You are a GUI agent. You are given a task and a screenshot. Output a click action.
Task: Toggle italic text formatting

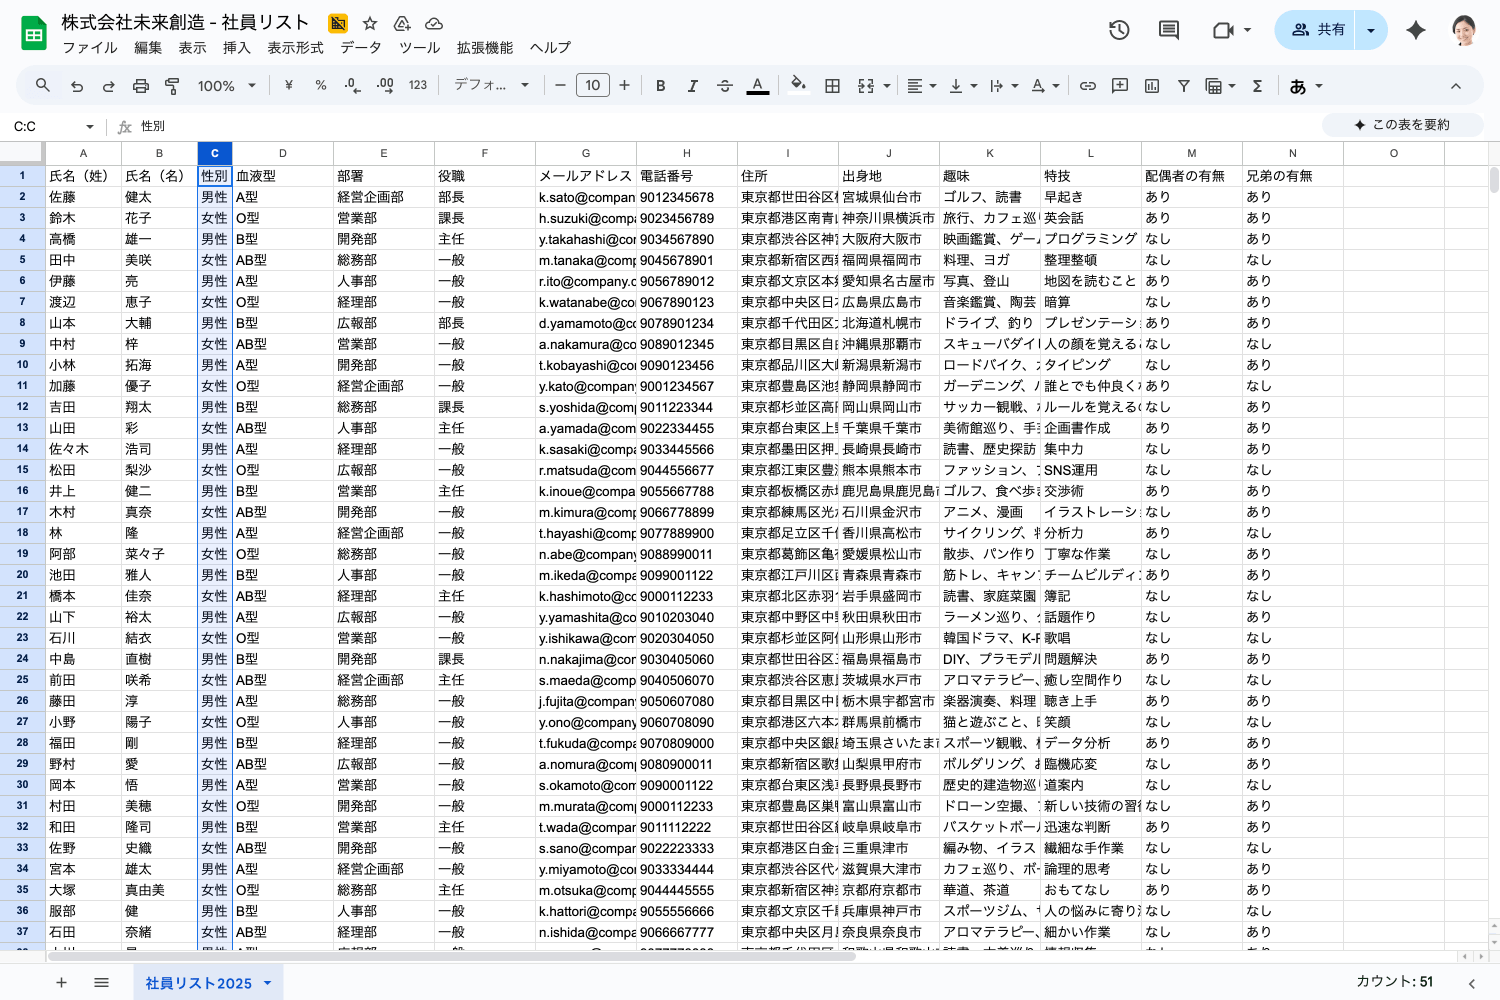point(692,86)
